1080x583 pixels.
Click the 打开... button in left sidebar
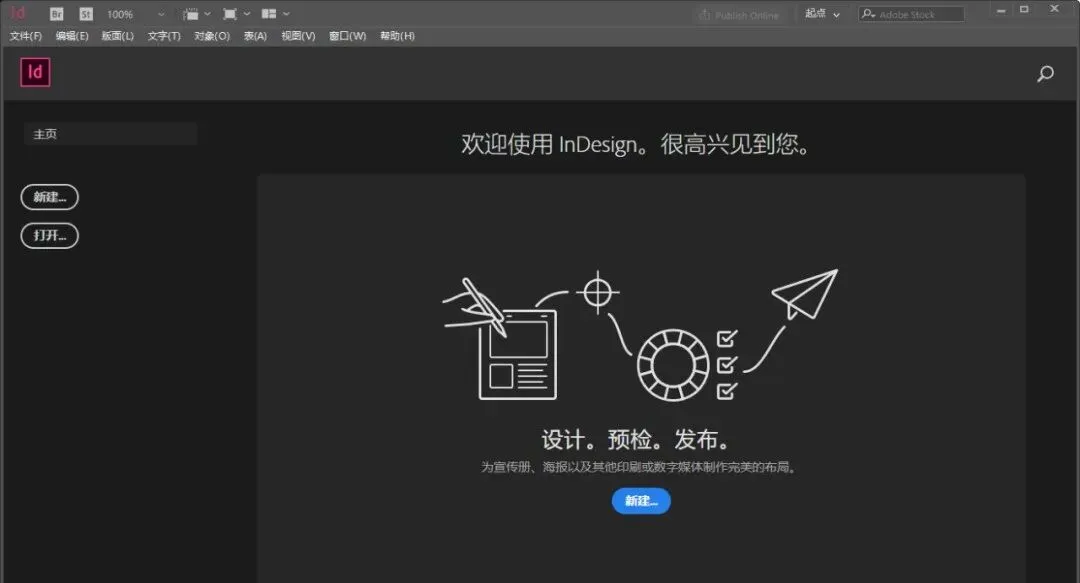point(50,236)
